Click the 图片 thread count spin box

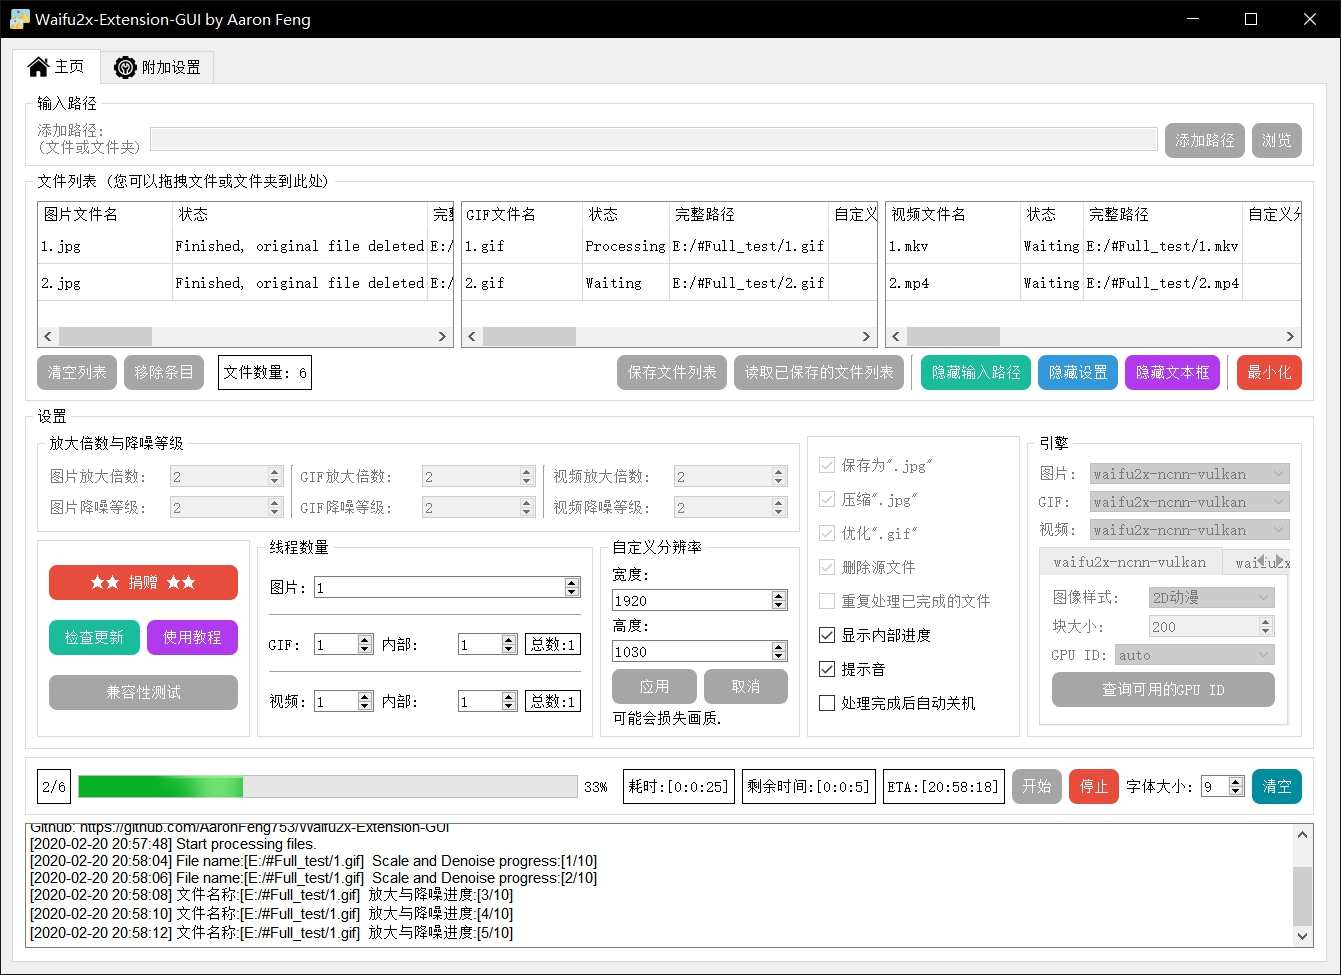(x=447, y=587)
